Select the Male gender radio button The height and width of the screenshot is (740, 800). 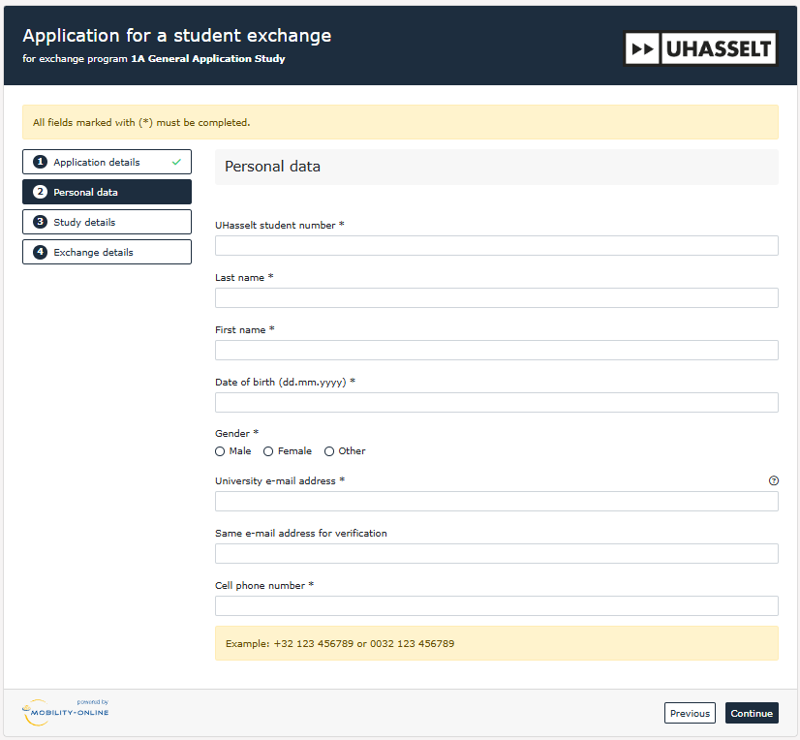point(221,451)
